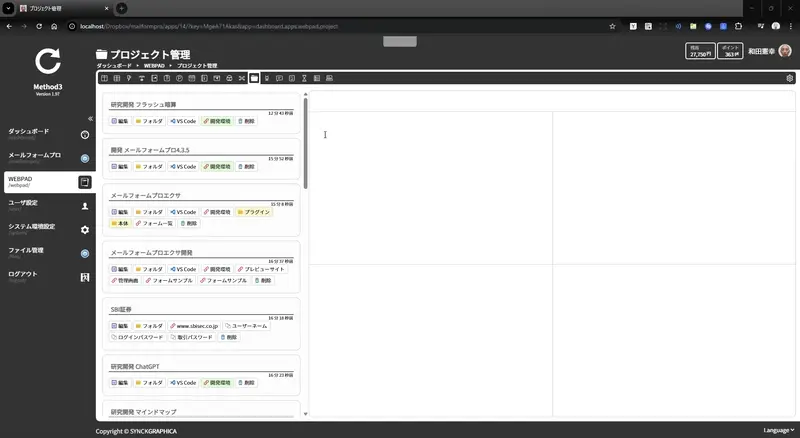Click the Method3 circular arrow logo
The width and height of the screenshot is (800, 438).
point(48,62)
